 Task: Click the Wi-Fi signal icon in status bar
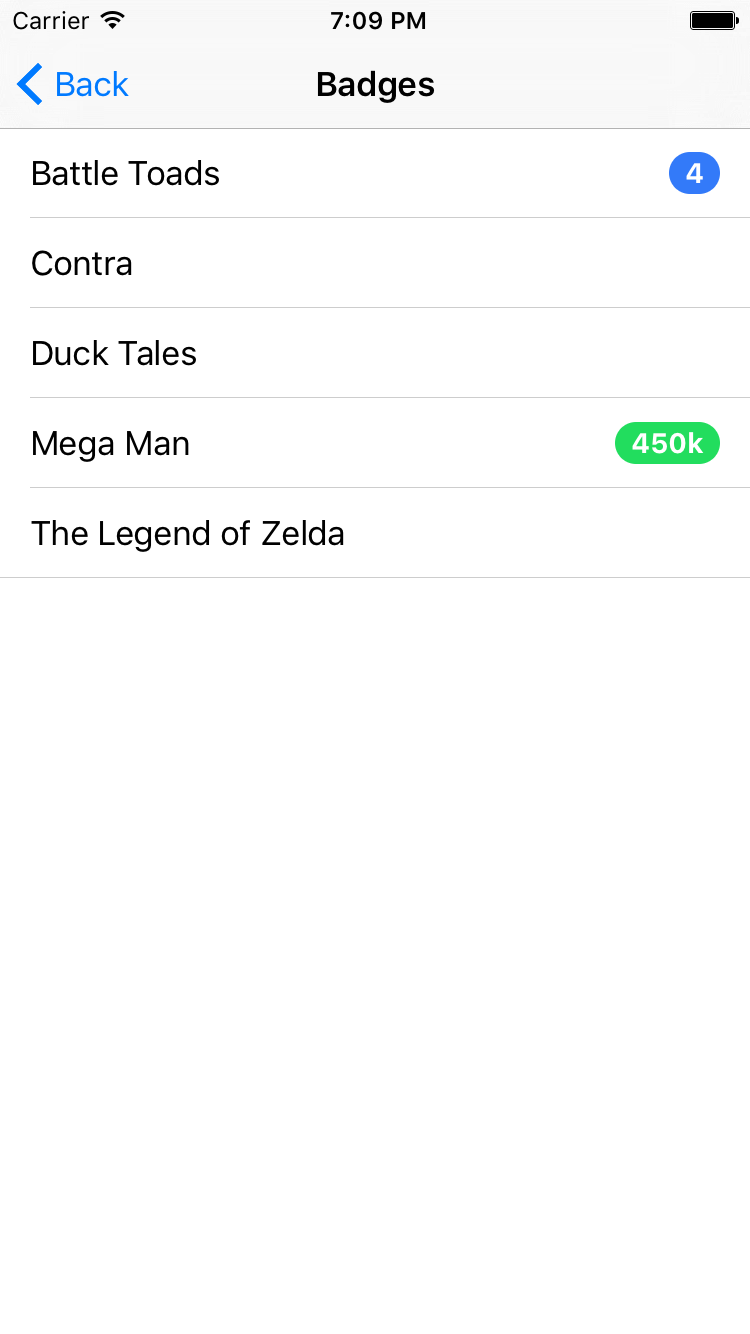113,20
